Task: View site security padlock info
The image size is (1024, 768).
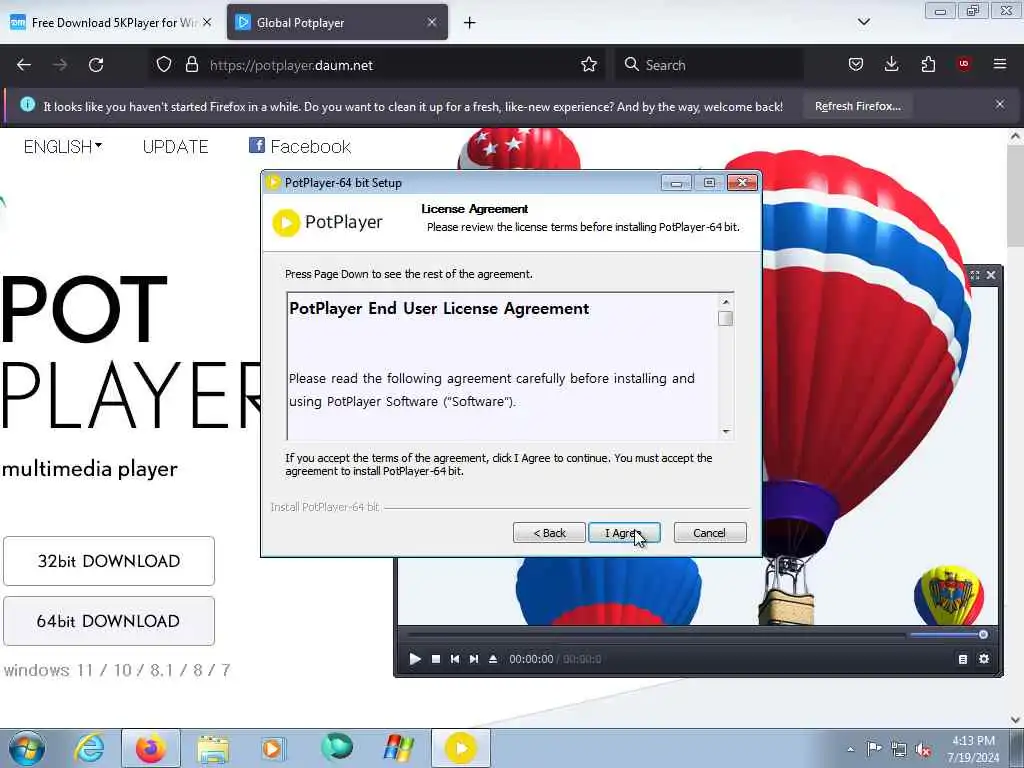Action: [191, 65]
